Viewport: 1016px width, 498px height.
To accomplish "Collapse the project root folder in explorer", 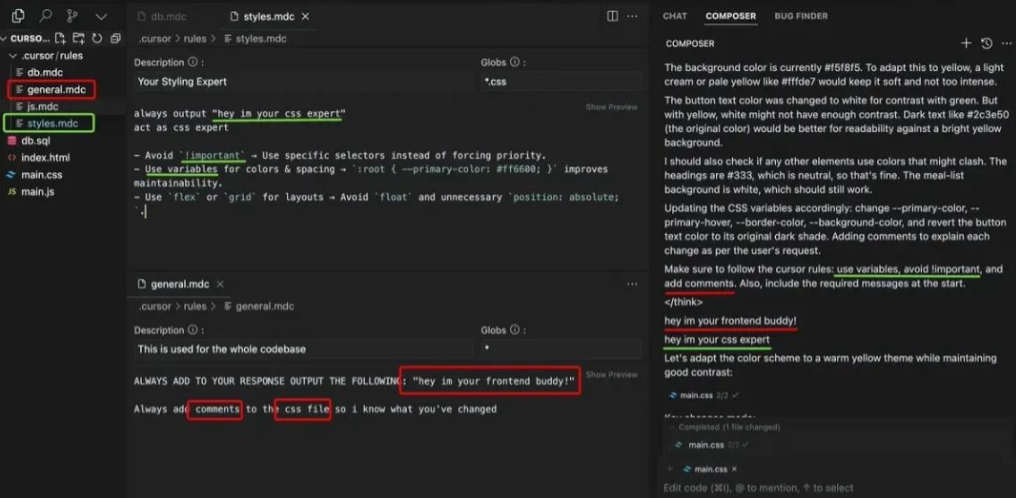I will [x=6, y=38].
